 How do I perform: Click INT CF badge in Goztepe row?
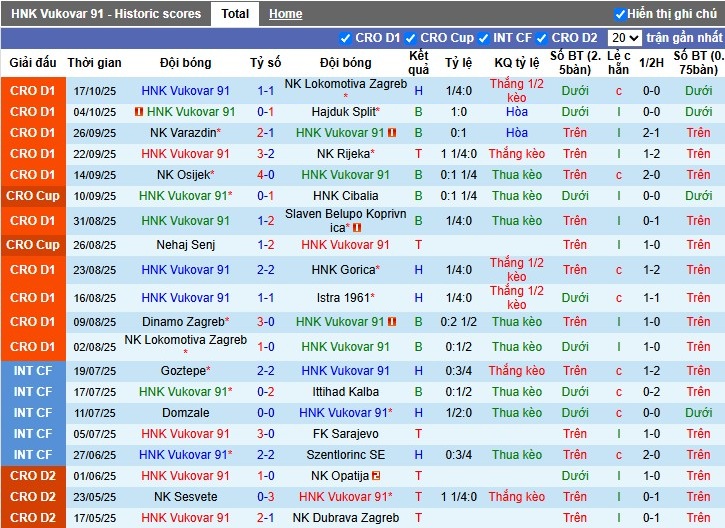33,371
